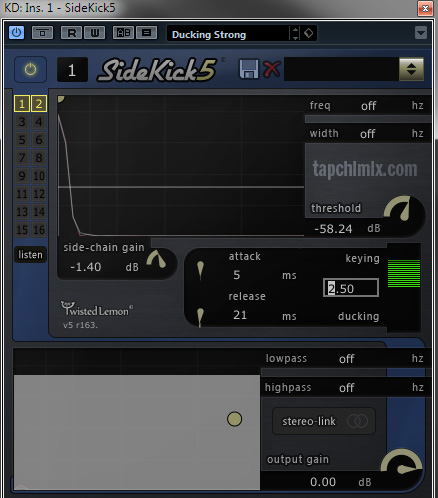
Task: Toggle the SideKick5 yellow power button
Action: coord(30,69)
